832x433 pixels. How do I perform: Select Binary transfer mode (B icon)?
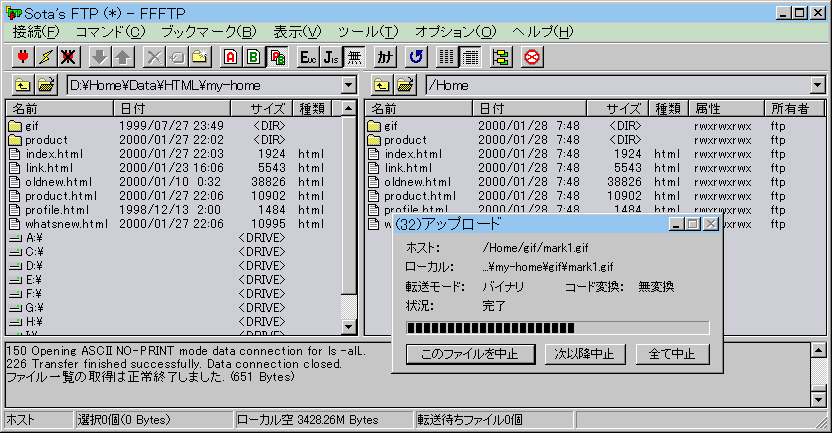(x=254, y=57)
